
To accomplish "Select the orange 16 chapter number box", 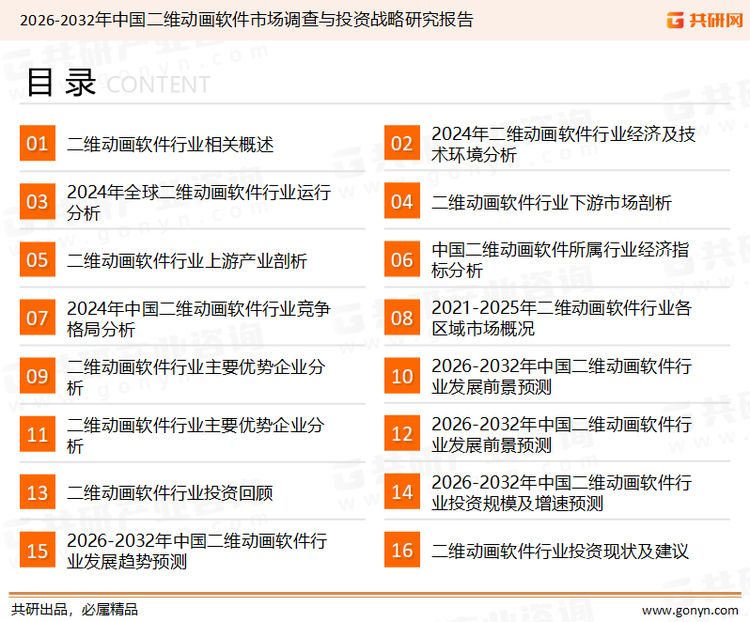I will 402,550.
